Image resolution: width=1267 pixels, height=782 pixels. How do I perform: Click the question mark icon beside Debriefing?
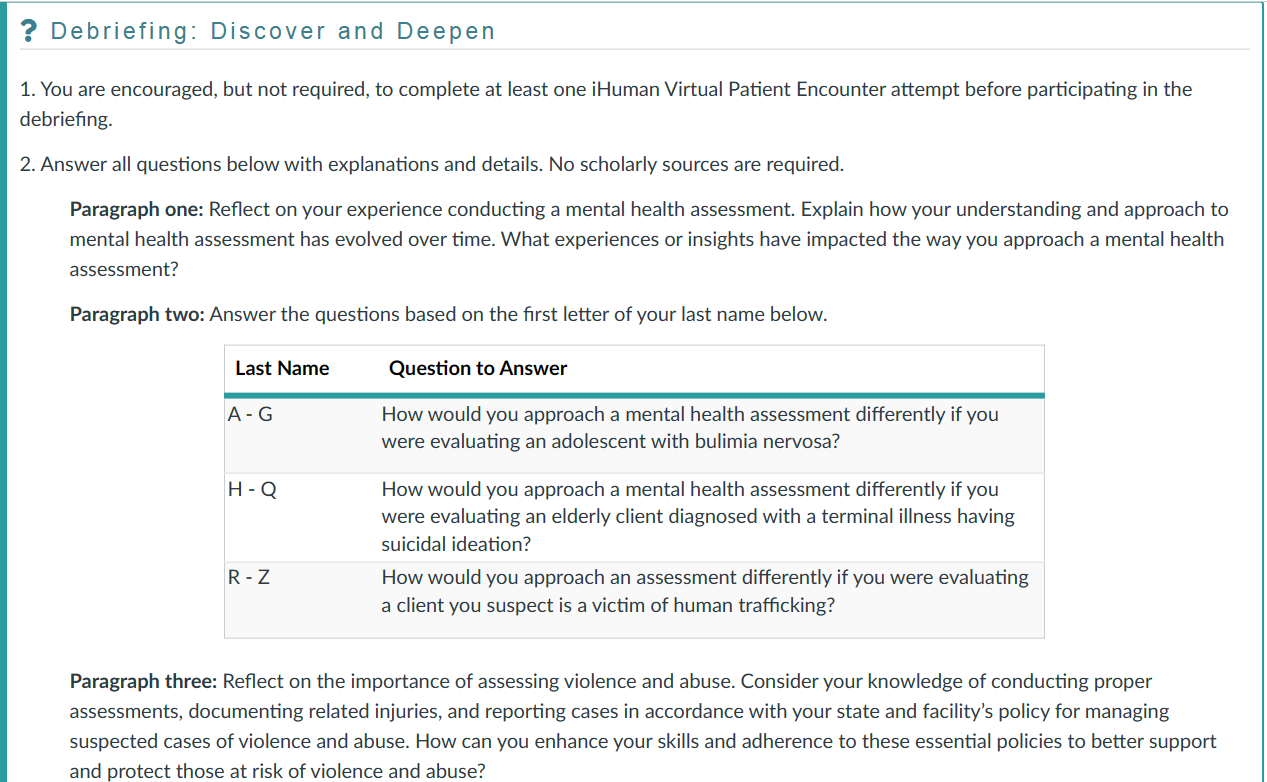coord(30,31)
